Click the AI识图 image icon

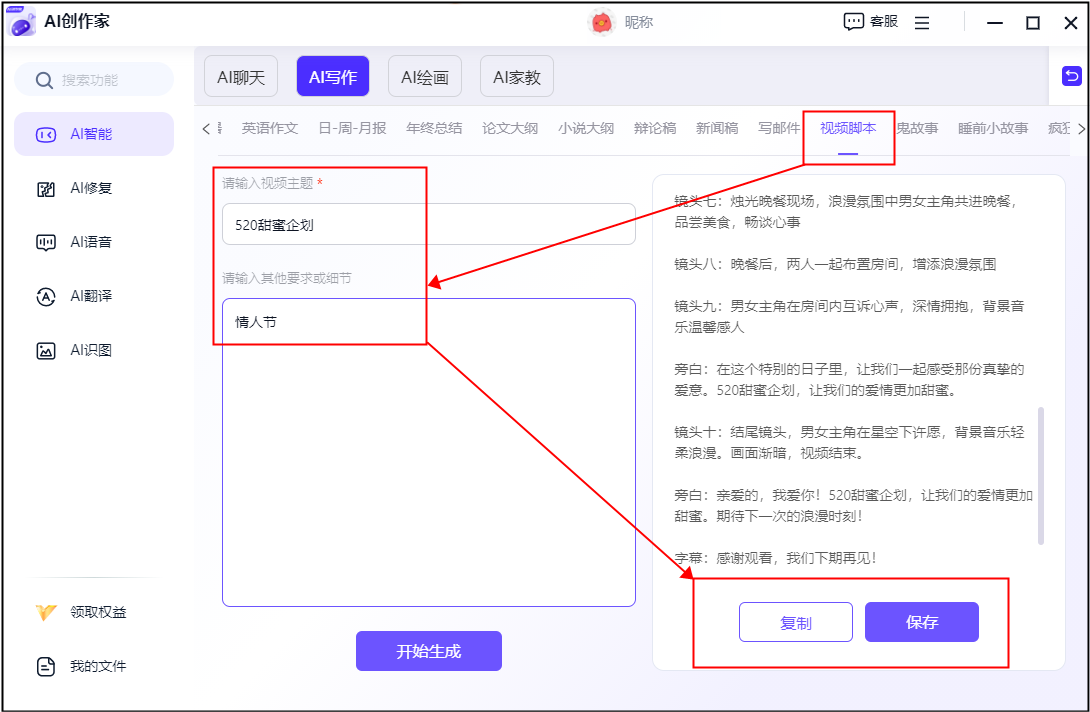click(x=46, y=350)
